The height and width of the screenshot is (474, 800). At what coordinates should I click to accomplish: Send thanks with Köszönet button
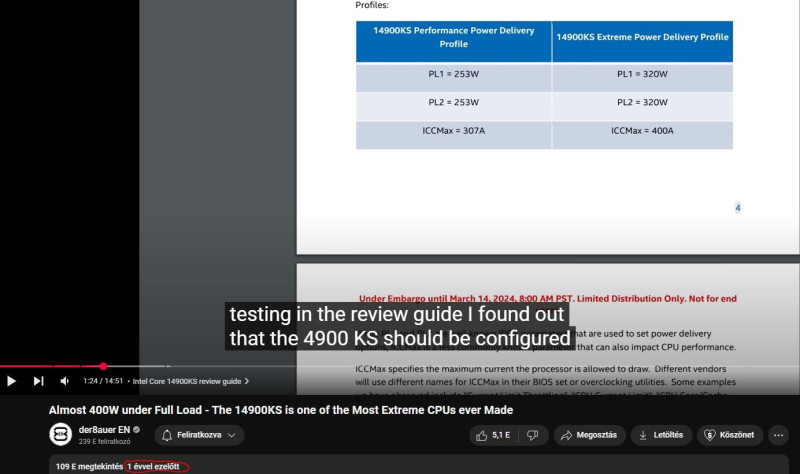pyautogui.click(x=730, y=435)
